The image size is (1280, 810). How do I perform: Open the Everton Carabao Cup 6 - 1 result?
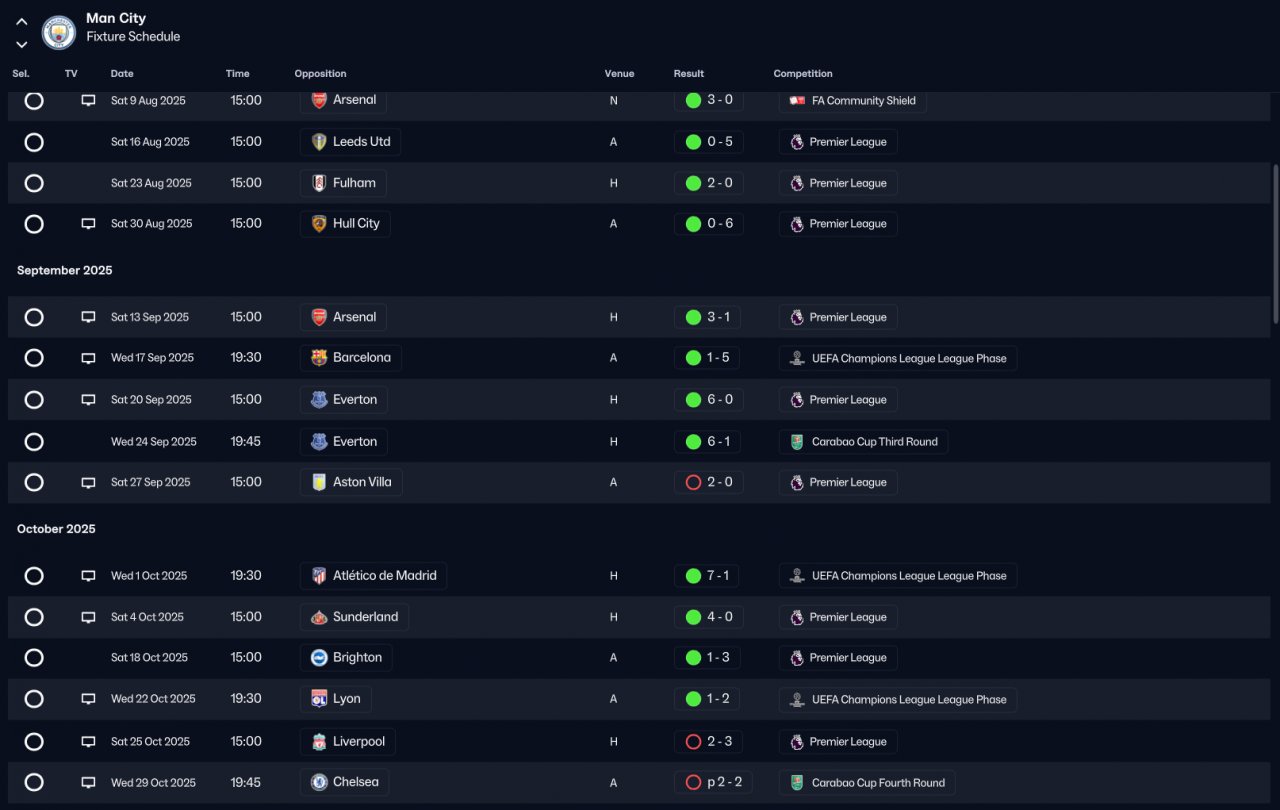(x=708, y=441)
